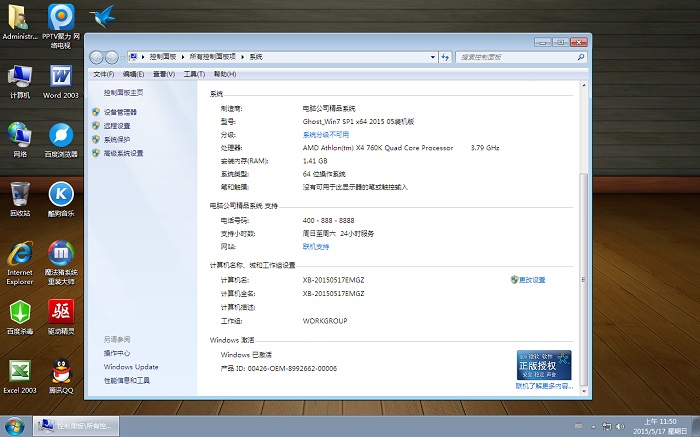This screenshot has height=437, width=700.
Task: Open the 百度浏览器 desktop icon
Action: pos(61,136)
